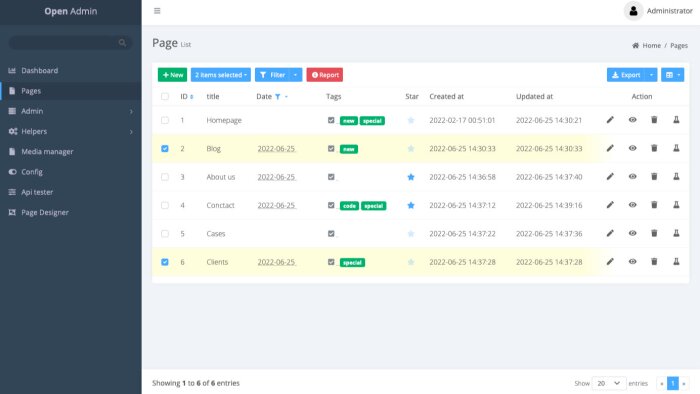Sort by ID column arrows icon
The height and width of the screenshot is (394, 700).
(192, 97)
